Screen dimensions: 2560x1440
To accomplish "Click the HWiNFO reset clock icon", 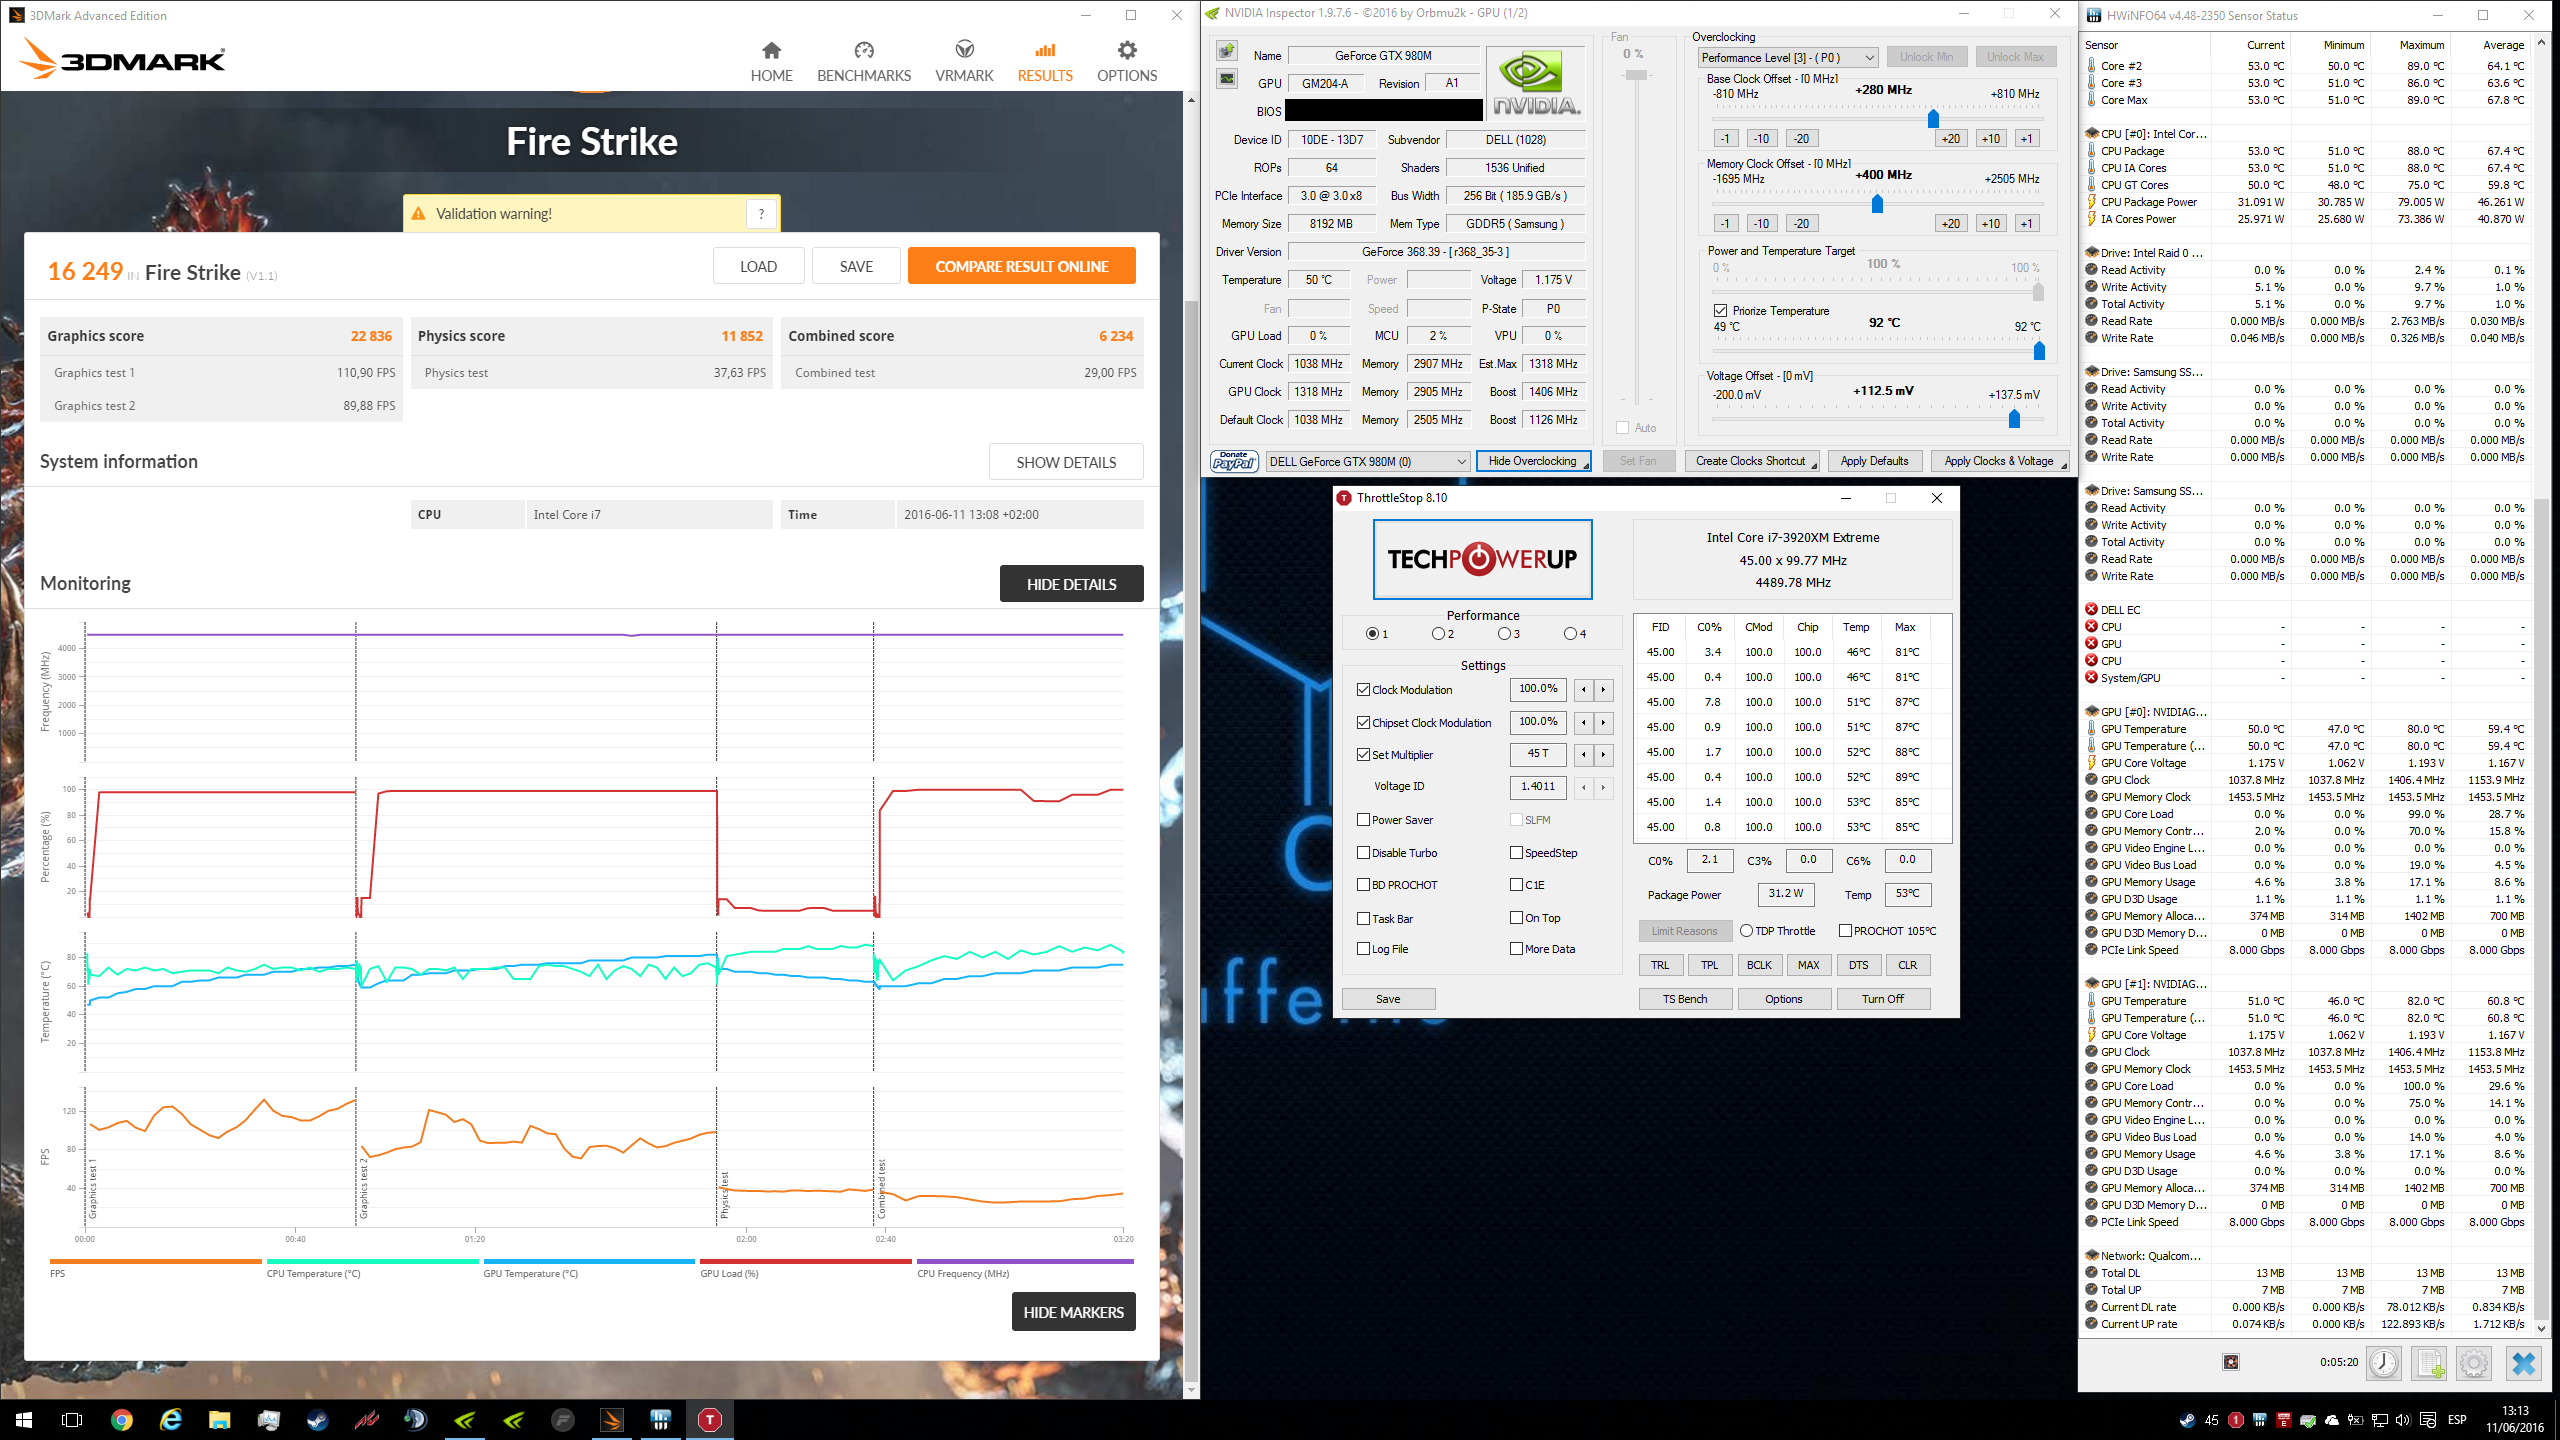I will pyautogui.click(x=2383, y=1363).
